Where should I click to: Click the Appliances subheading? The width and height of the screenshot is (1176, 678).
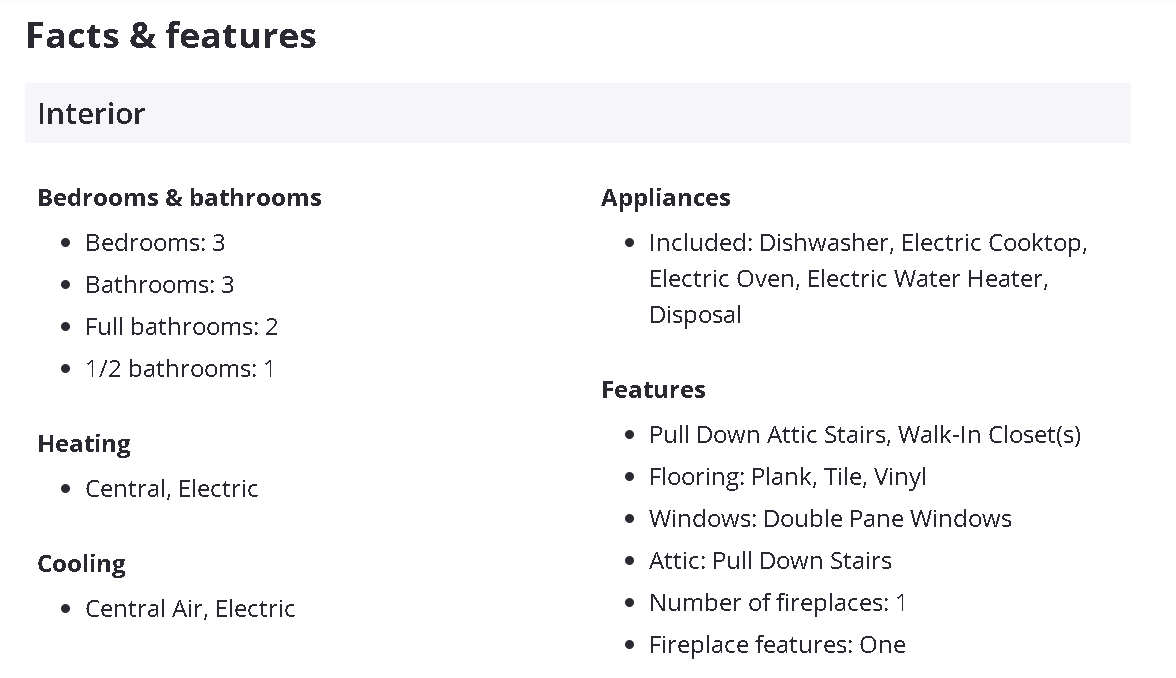pos(666,197)
